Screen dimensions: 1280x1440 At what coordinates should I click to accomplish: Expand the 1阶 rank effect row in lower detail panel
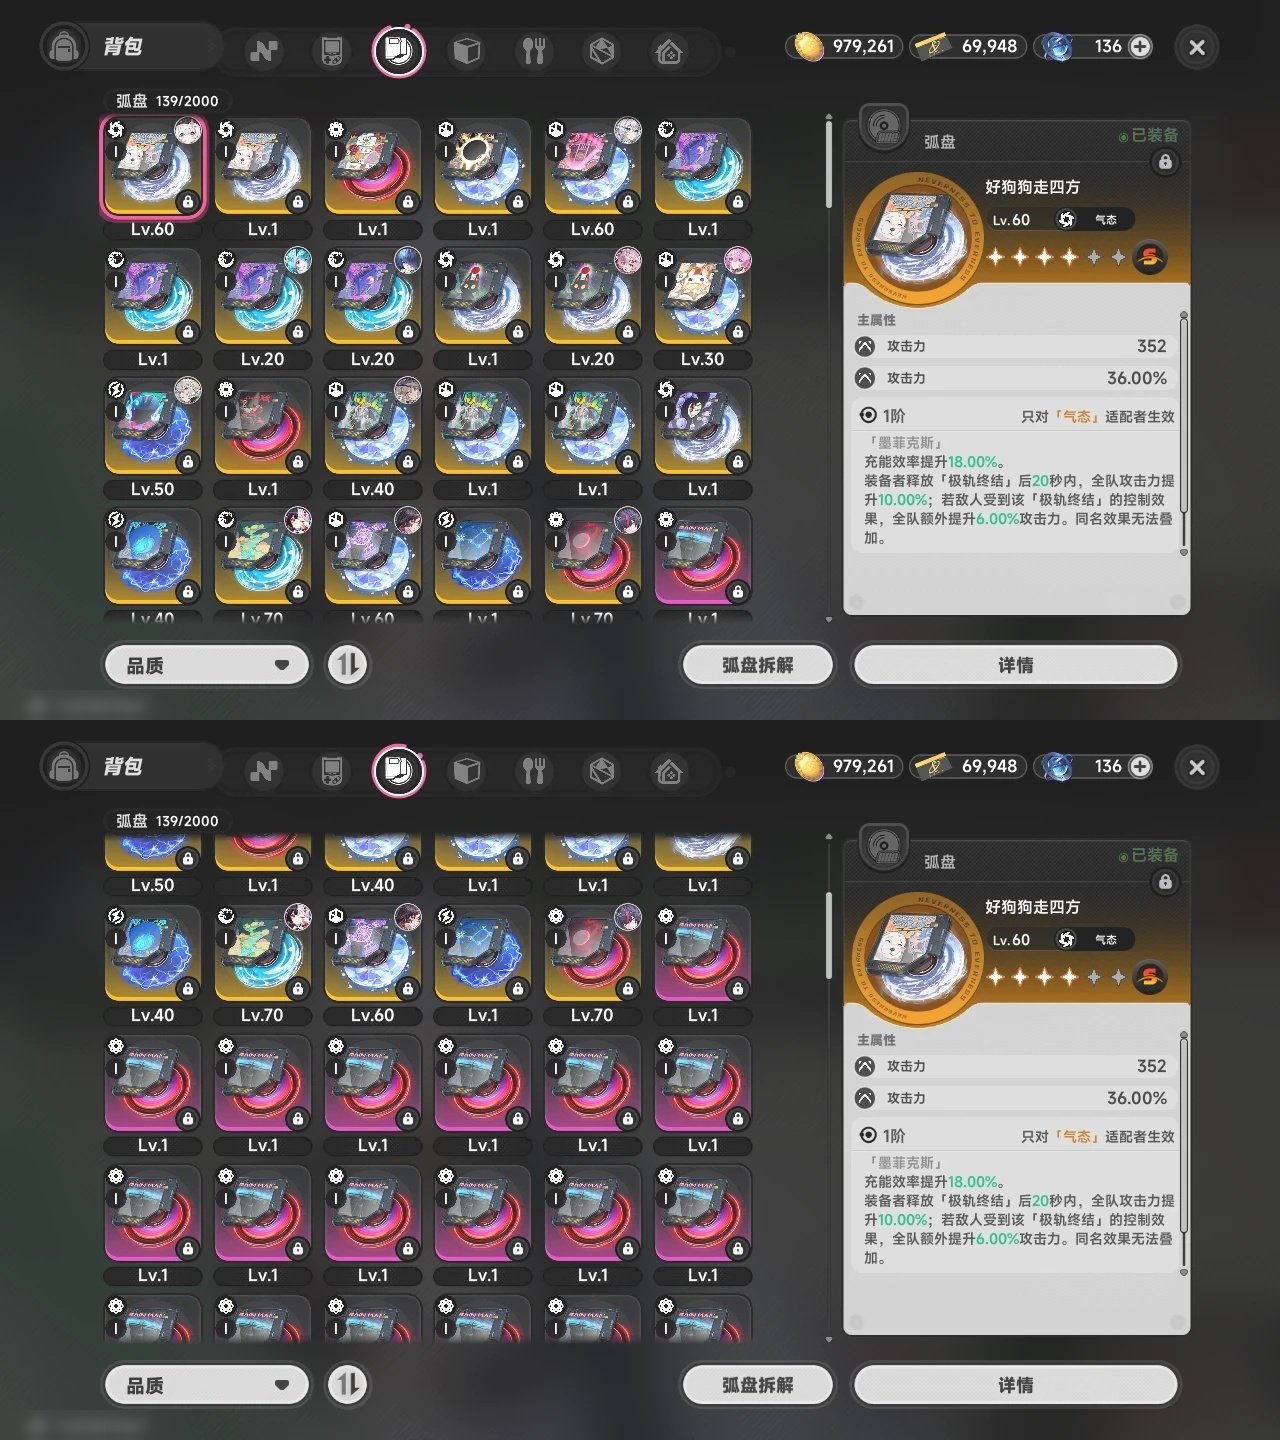pos(1016,1136)
